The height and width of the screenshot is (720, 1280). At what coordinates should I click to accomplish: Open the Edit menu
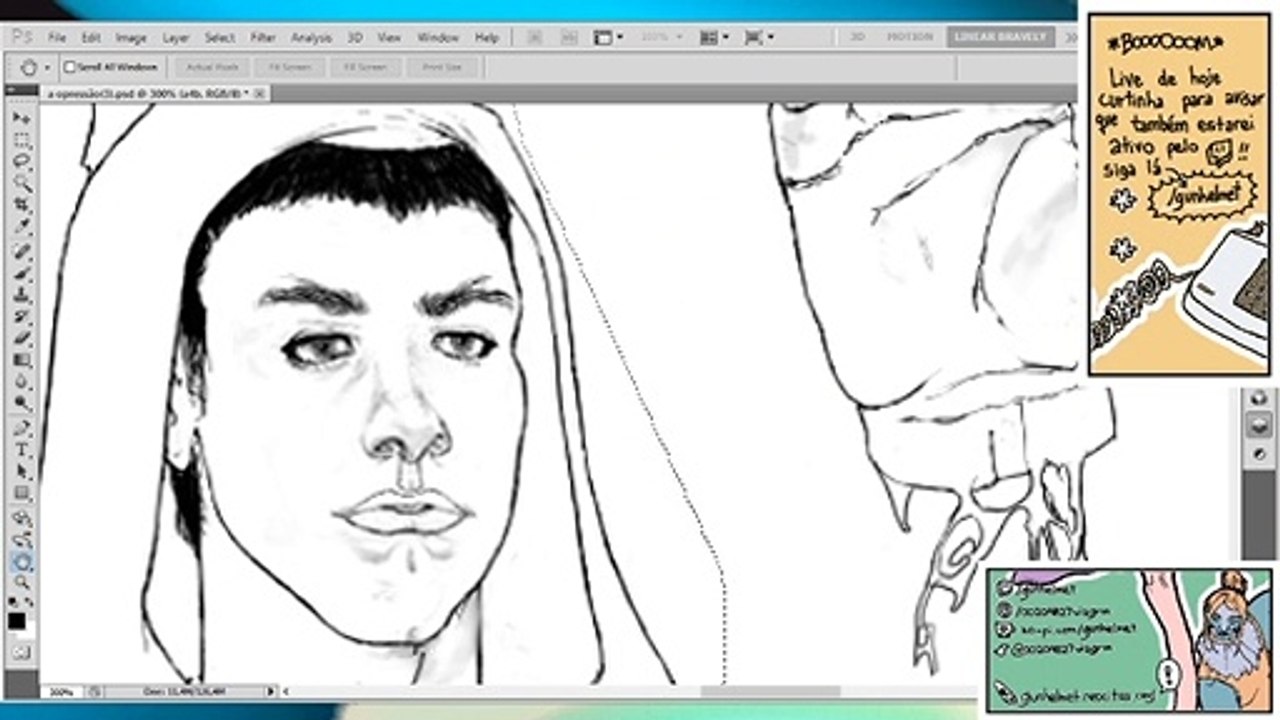pyautogui.click(x=91, y=37)
